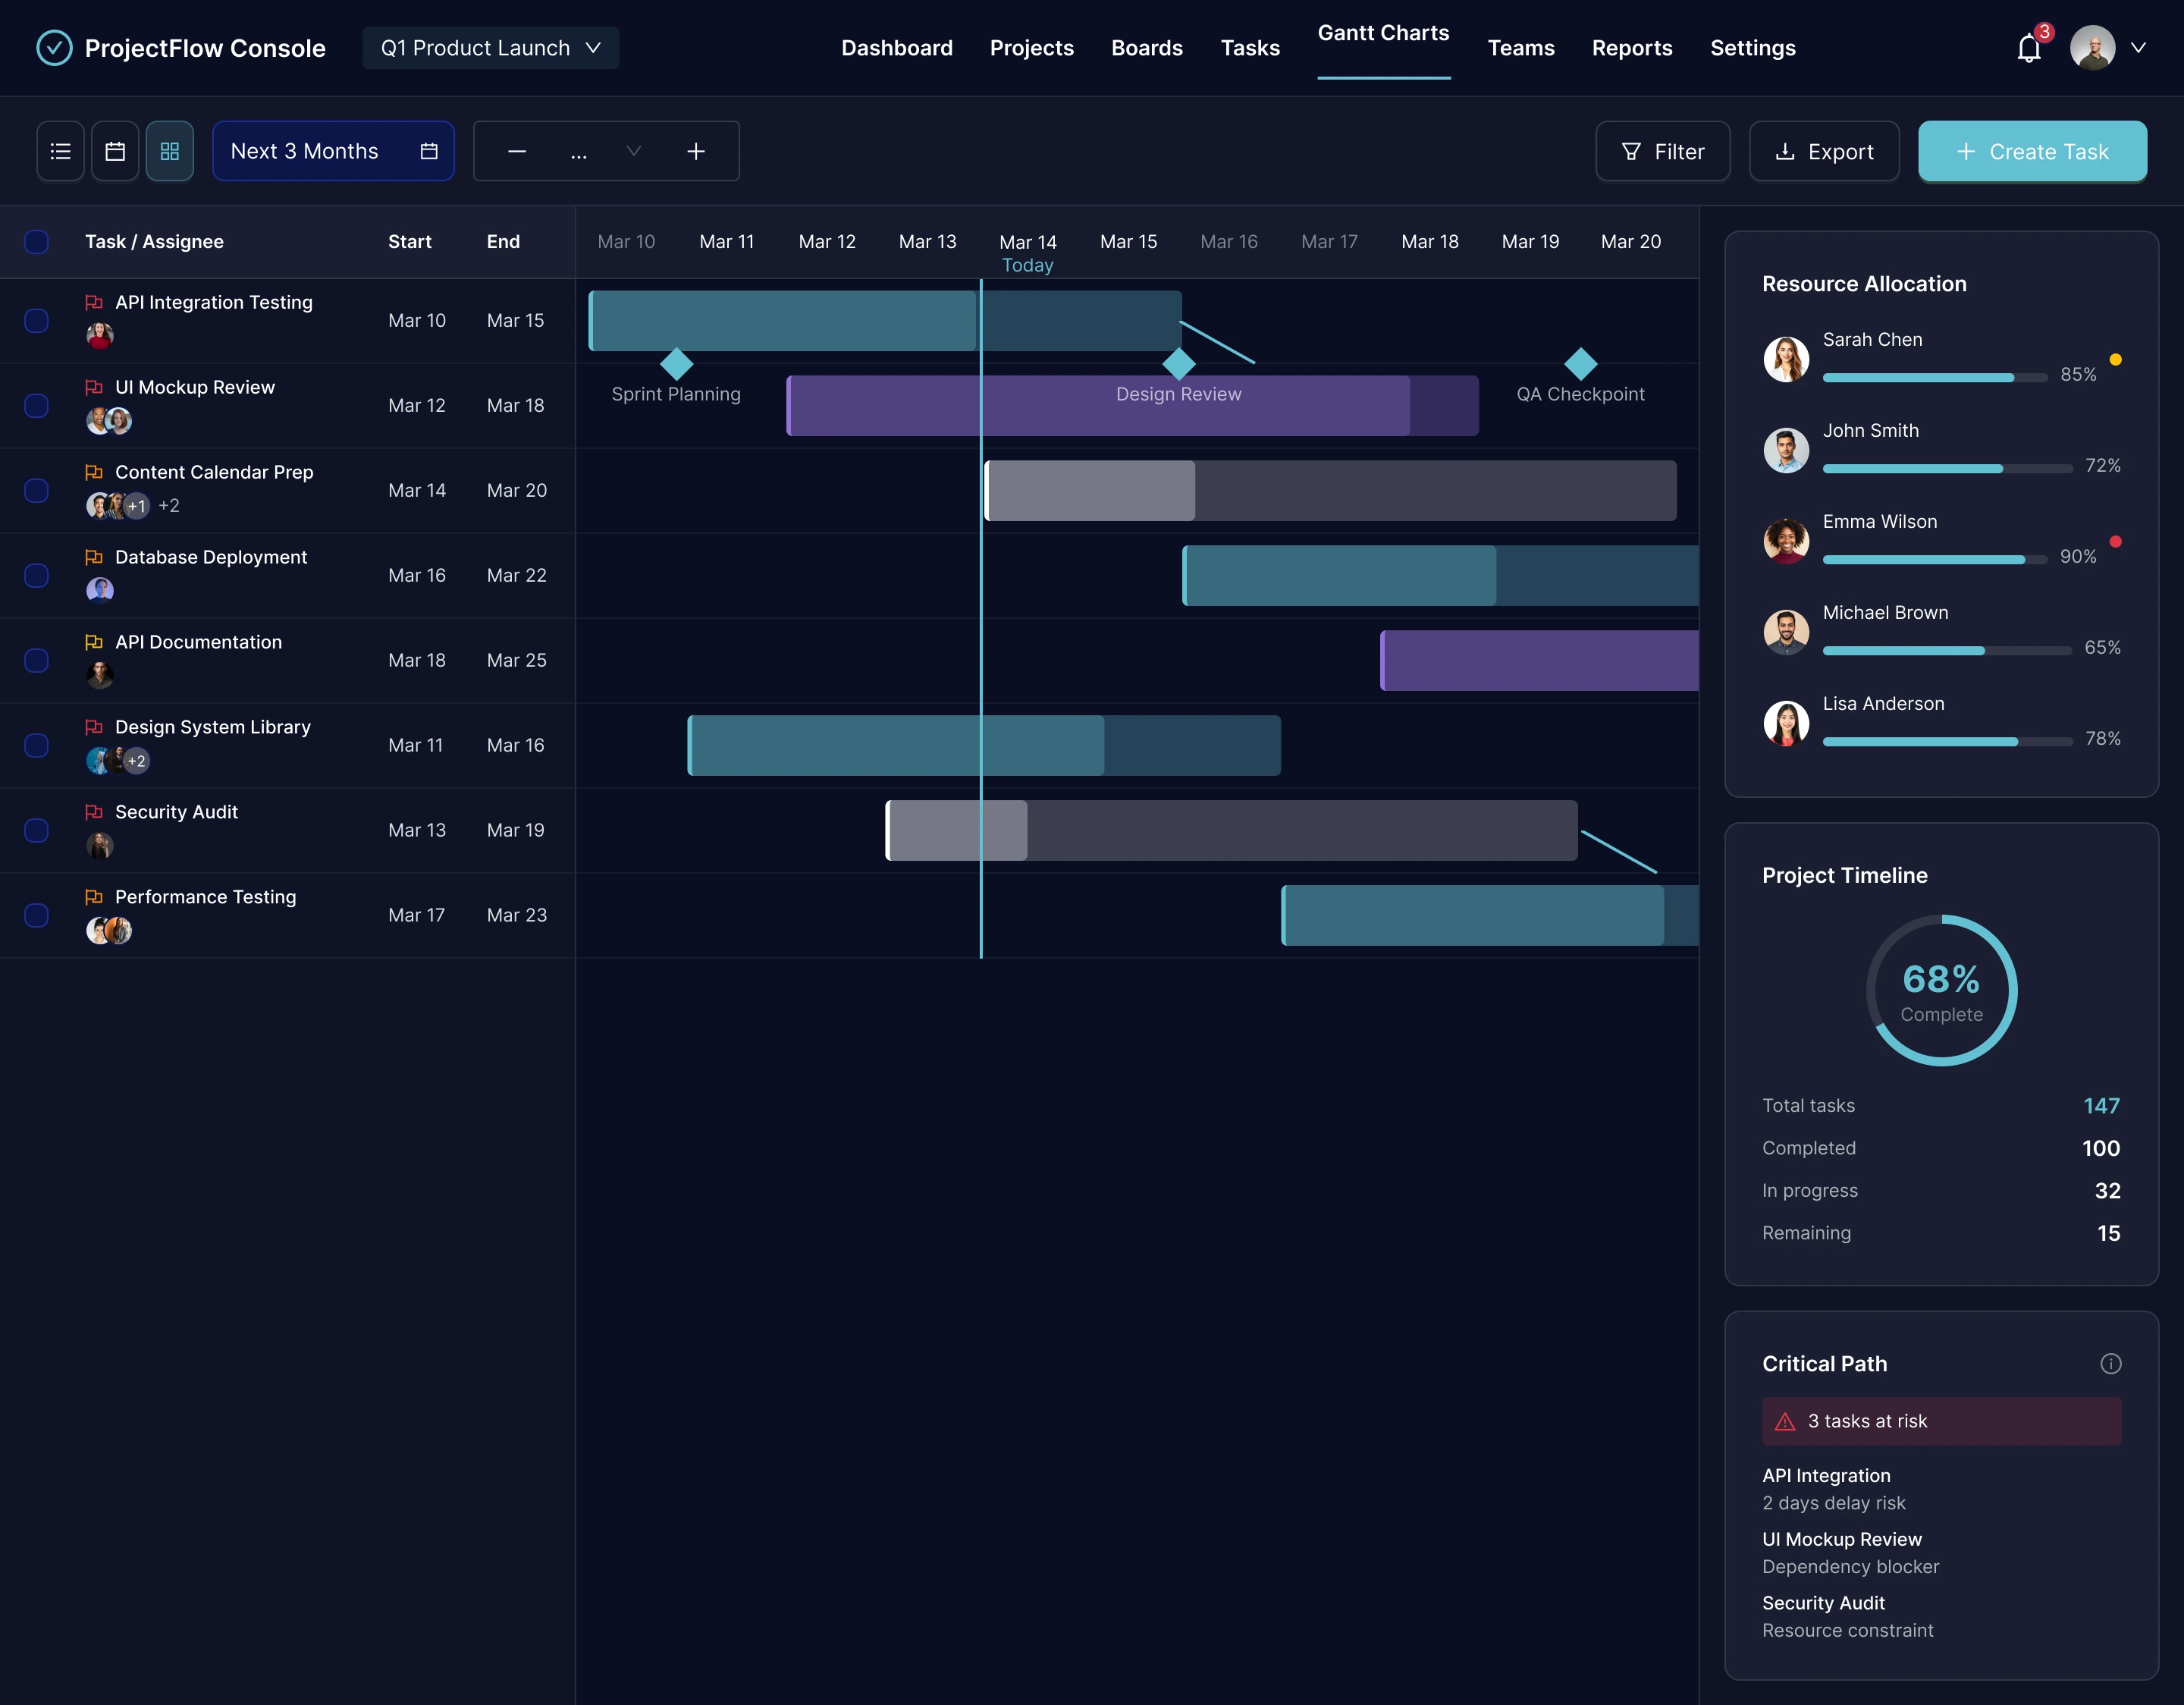Zoom out with the minus icon
2184x1705 pixels.
[x=517, y=151]
